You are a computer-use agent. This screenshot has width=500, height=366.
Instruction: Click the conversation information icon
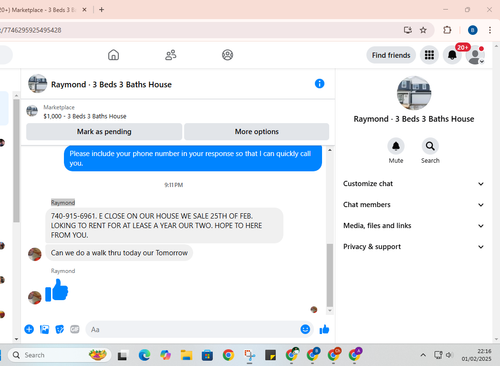coord(319,84)
